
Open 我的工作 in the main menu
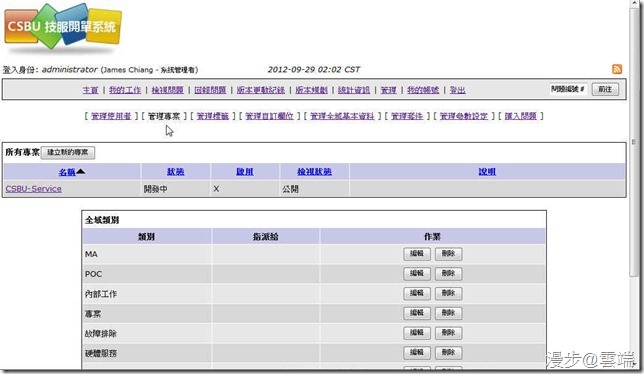point(125,90)
